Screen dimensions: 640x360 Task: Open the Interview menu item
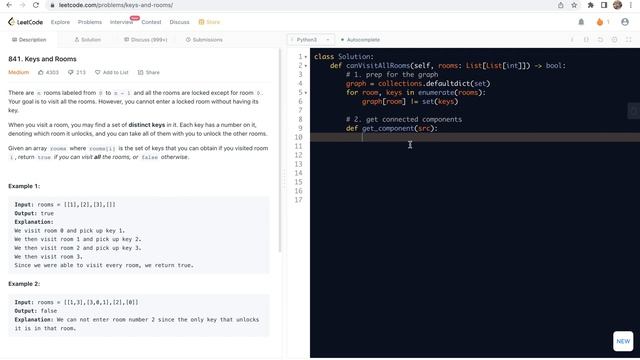[121, 22]
